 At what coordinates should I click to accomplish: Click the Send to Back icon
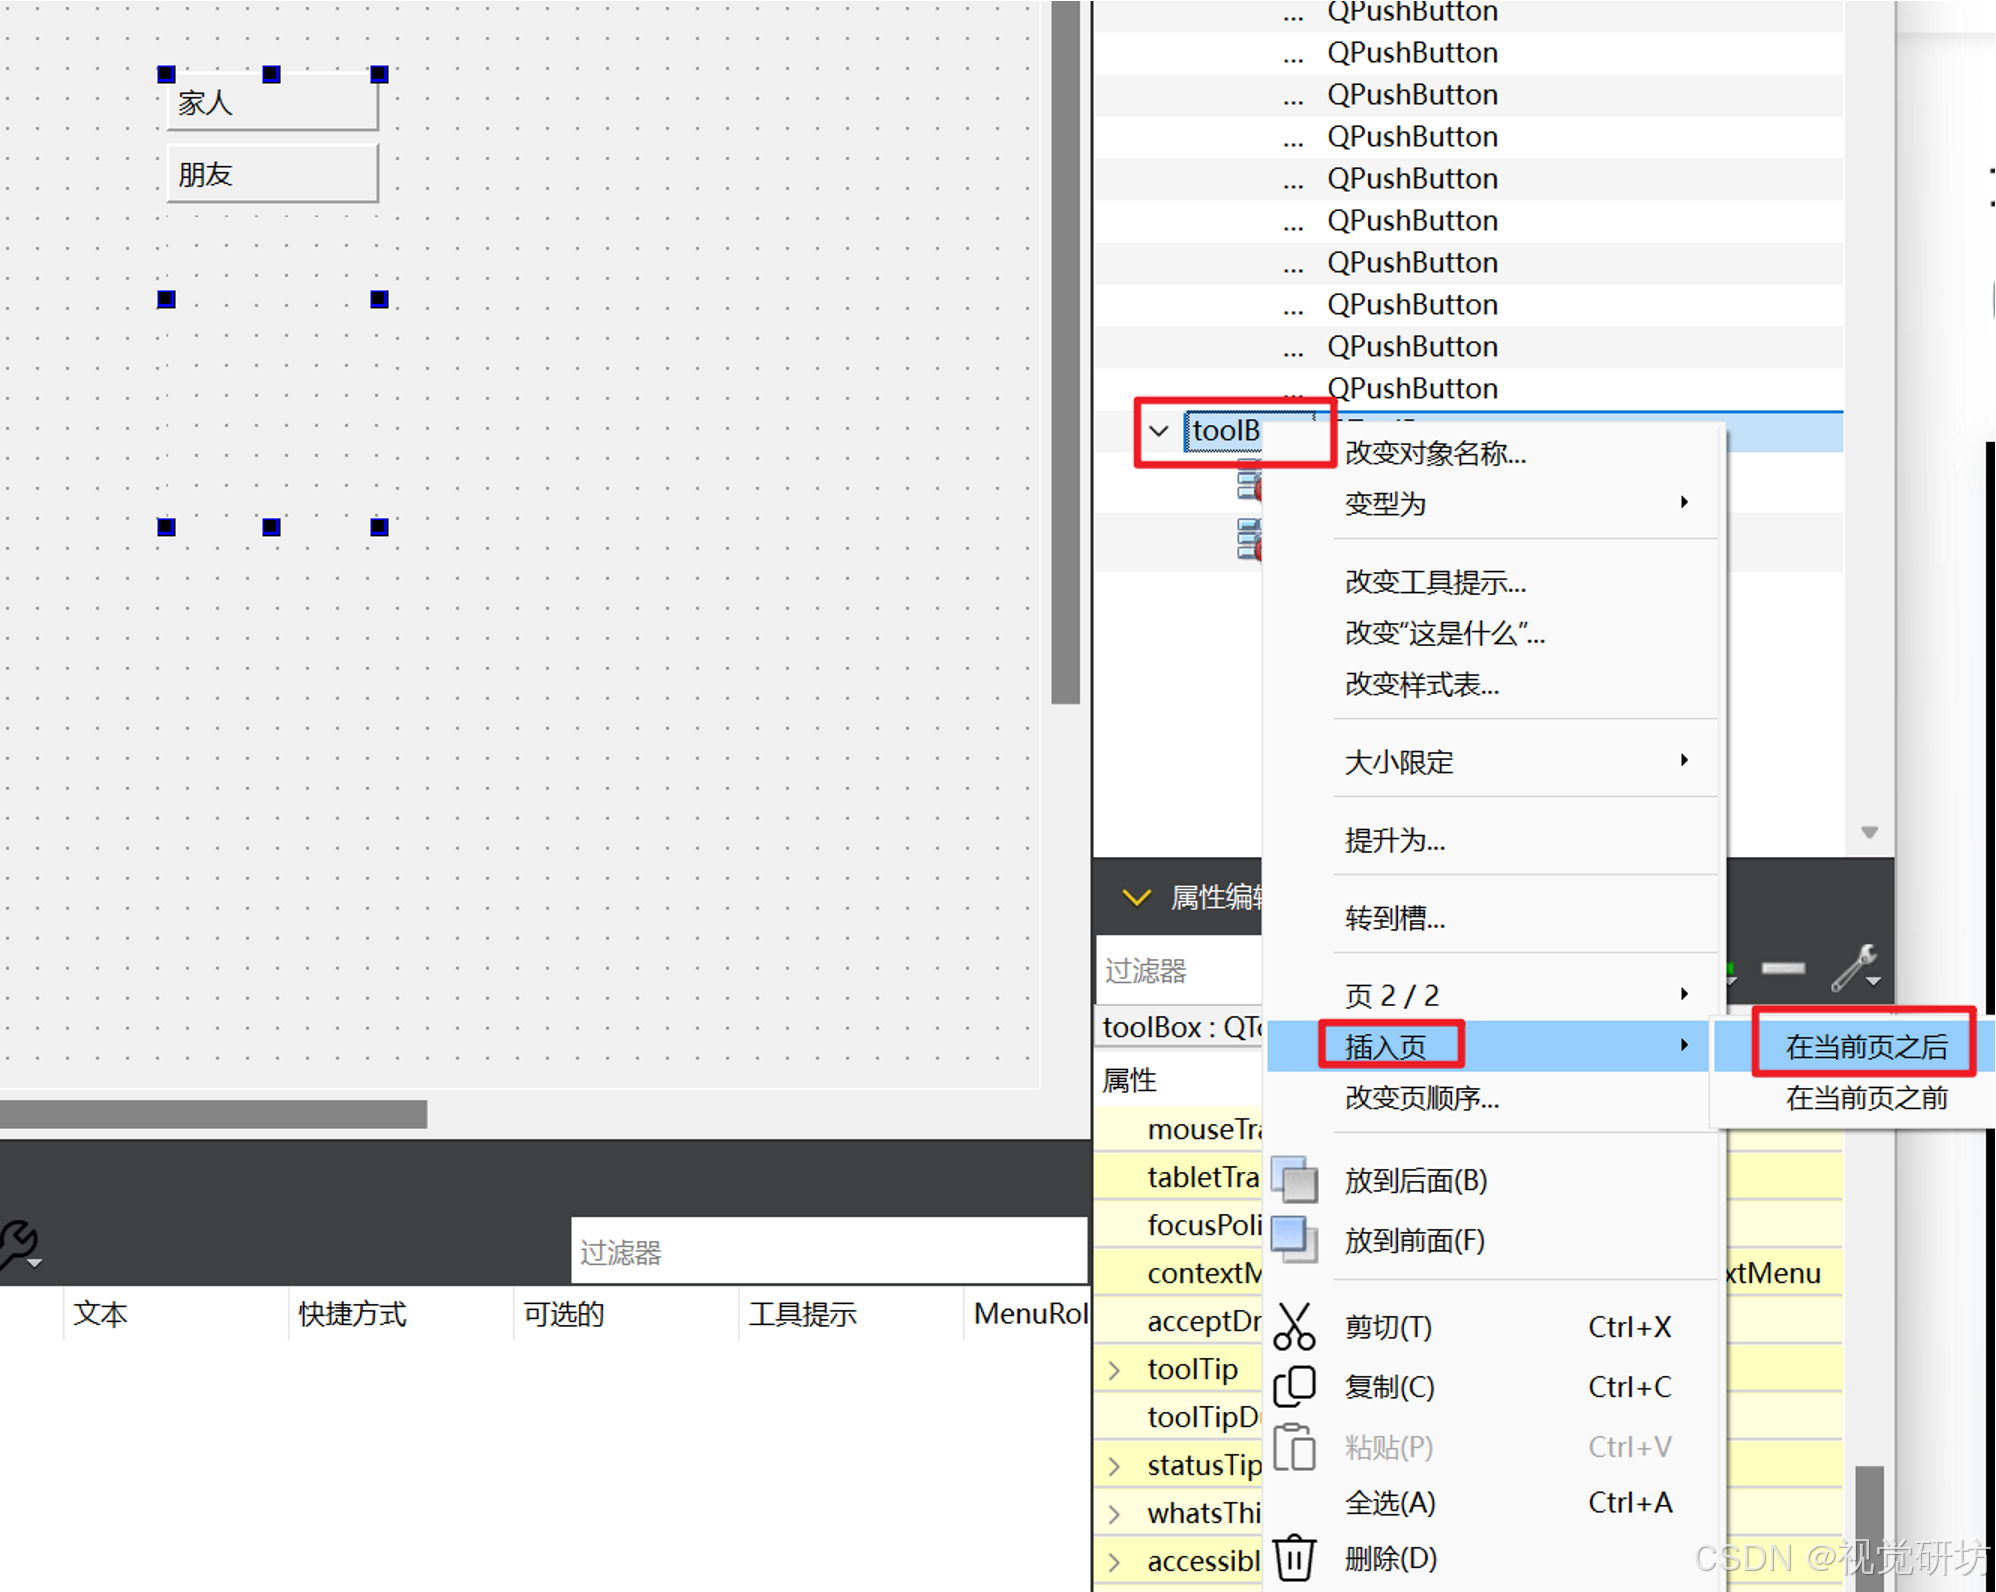(1295, 1180)
